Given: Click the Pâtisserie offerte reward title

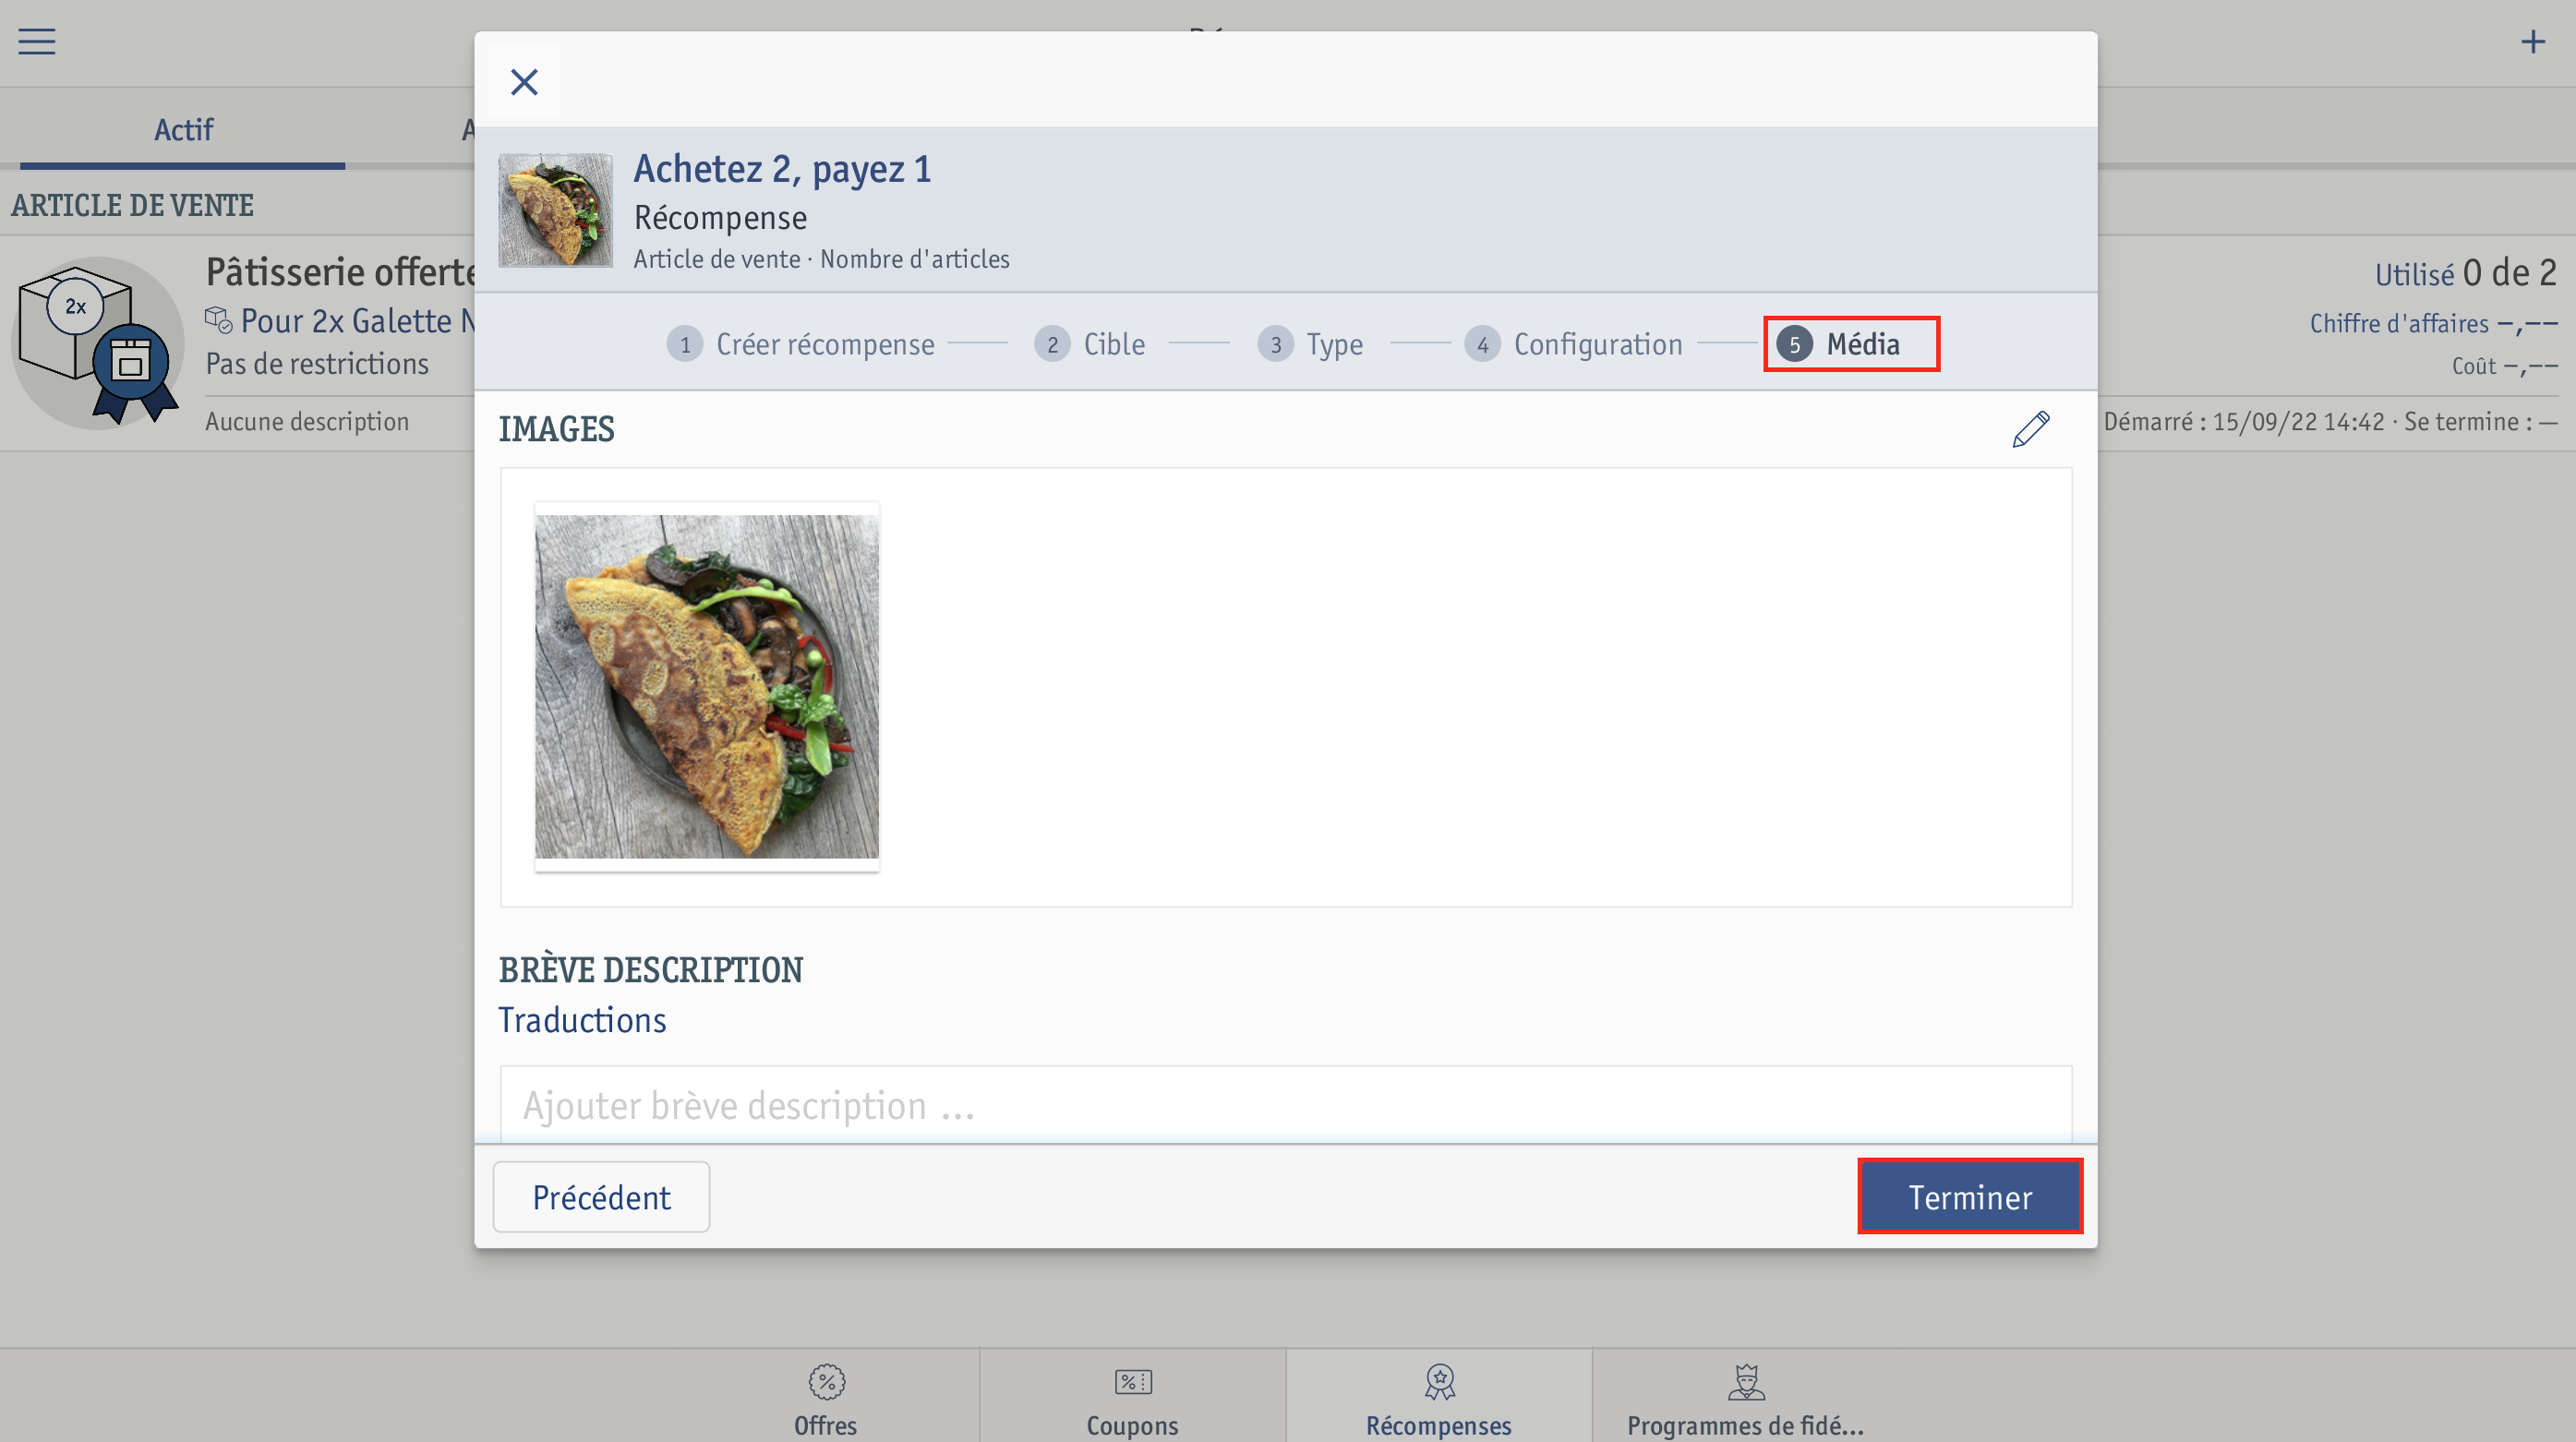Looking at the screenshot, I should [340, 272].
